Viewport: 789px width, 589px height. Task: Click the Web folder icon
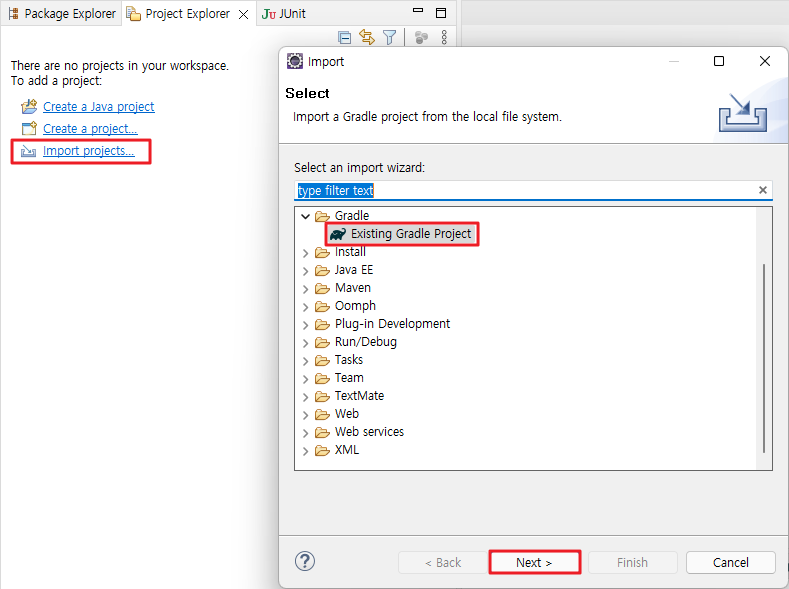pyautogui.click(x=322, y=414)
